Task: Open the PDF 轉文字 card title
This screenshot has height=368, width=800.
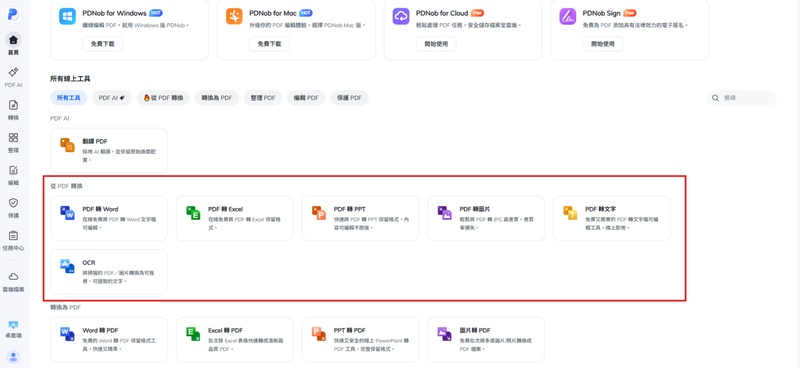Action: (x=601, y=209)
